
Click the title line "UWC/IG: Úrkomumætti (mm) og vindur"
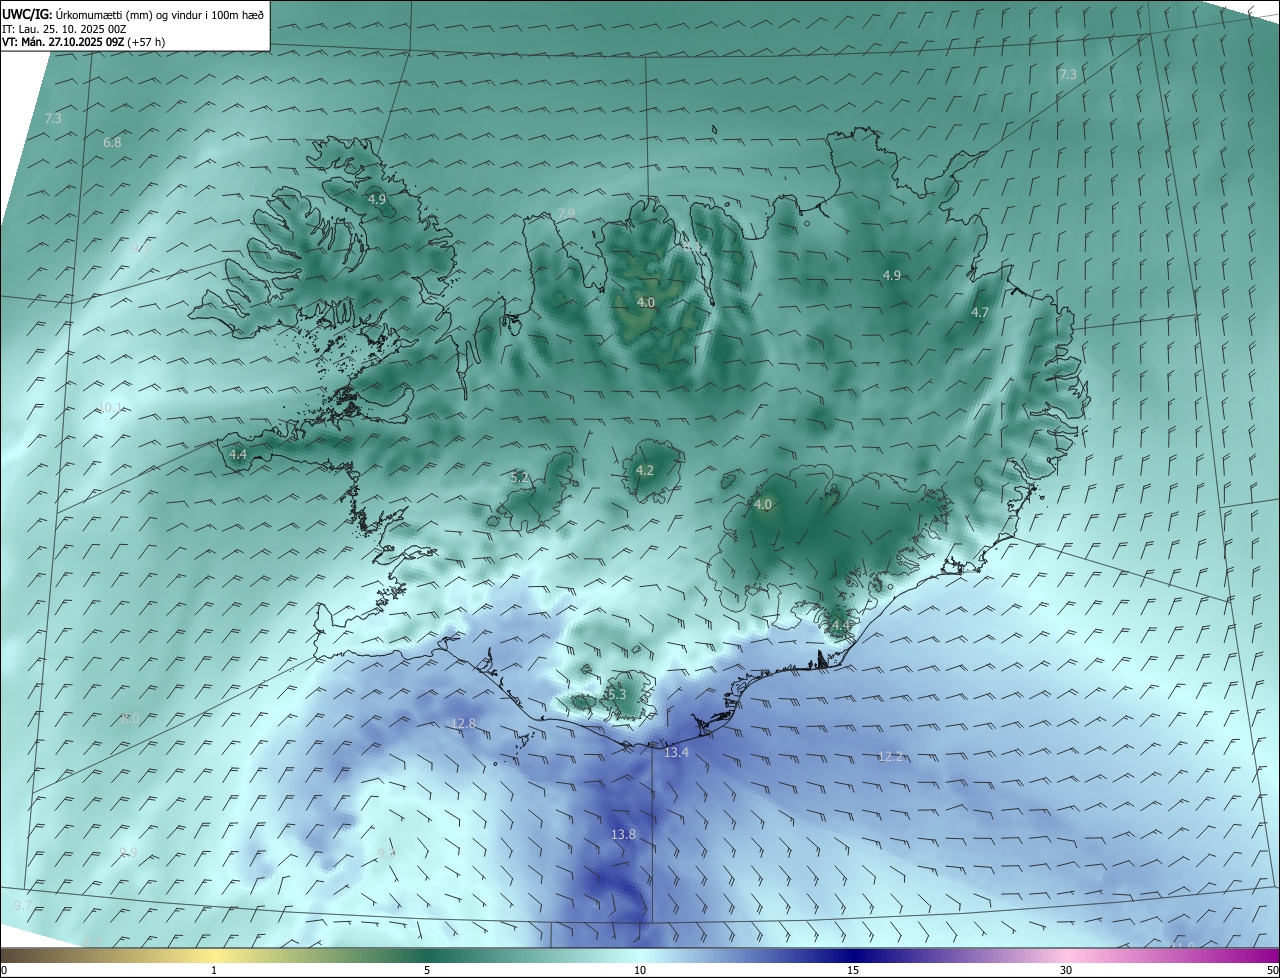(132, 14)
